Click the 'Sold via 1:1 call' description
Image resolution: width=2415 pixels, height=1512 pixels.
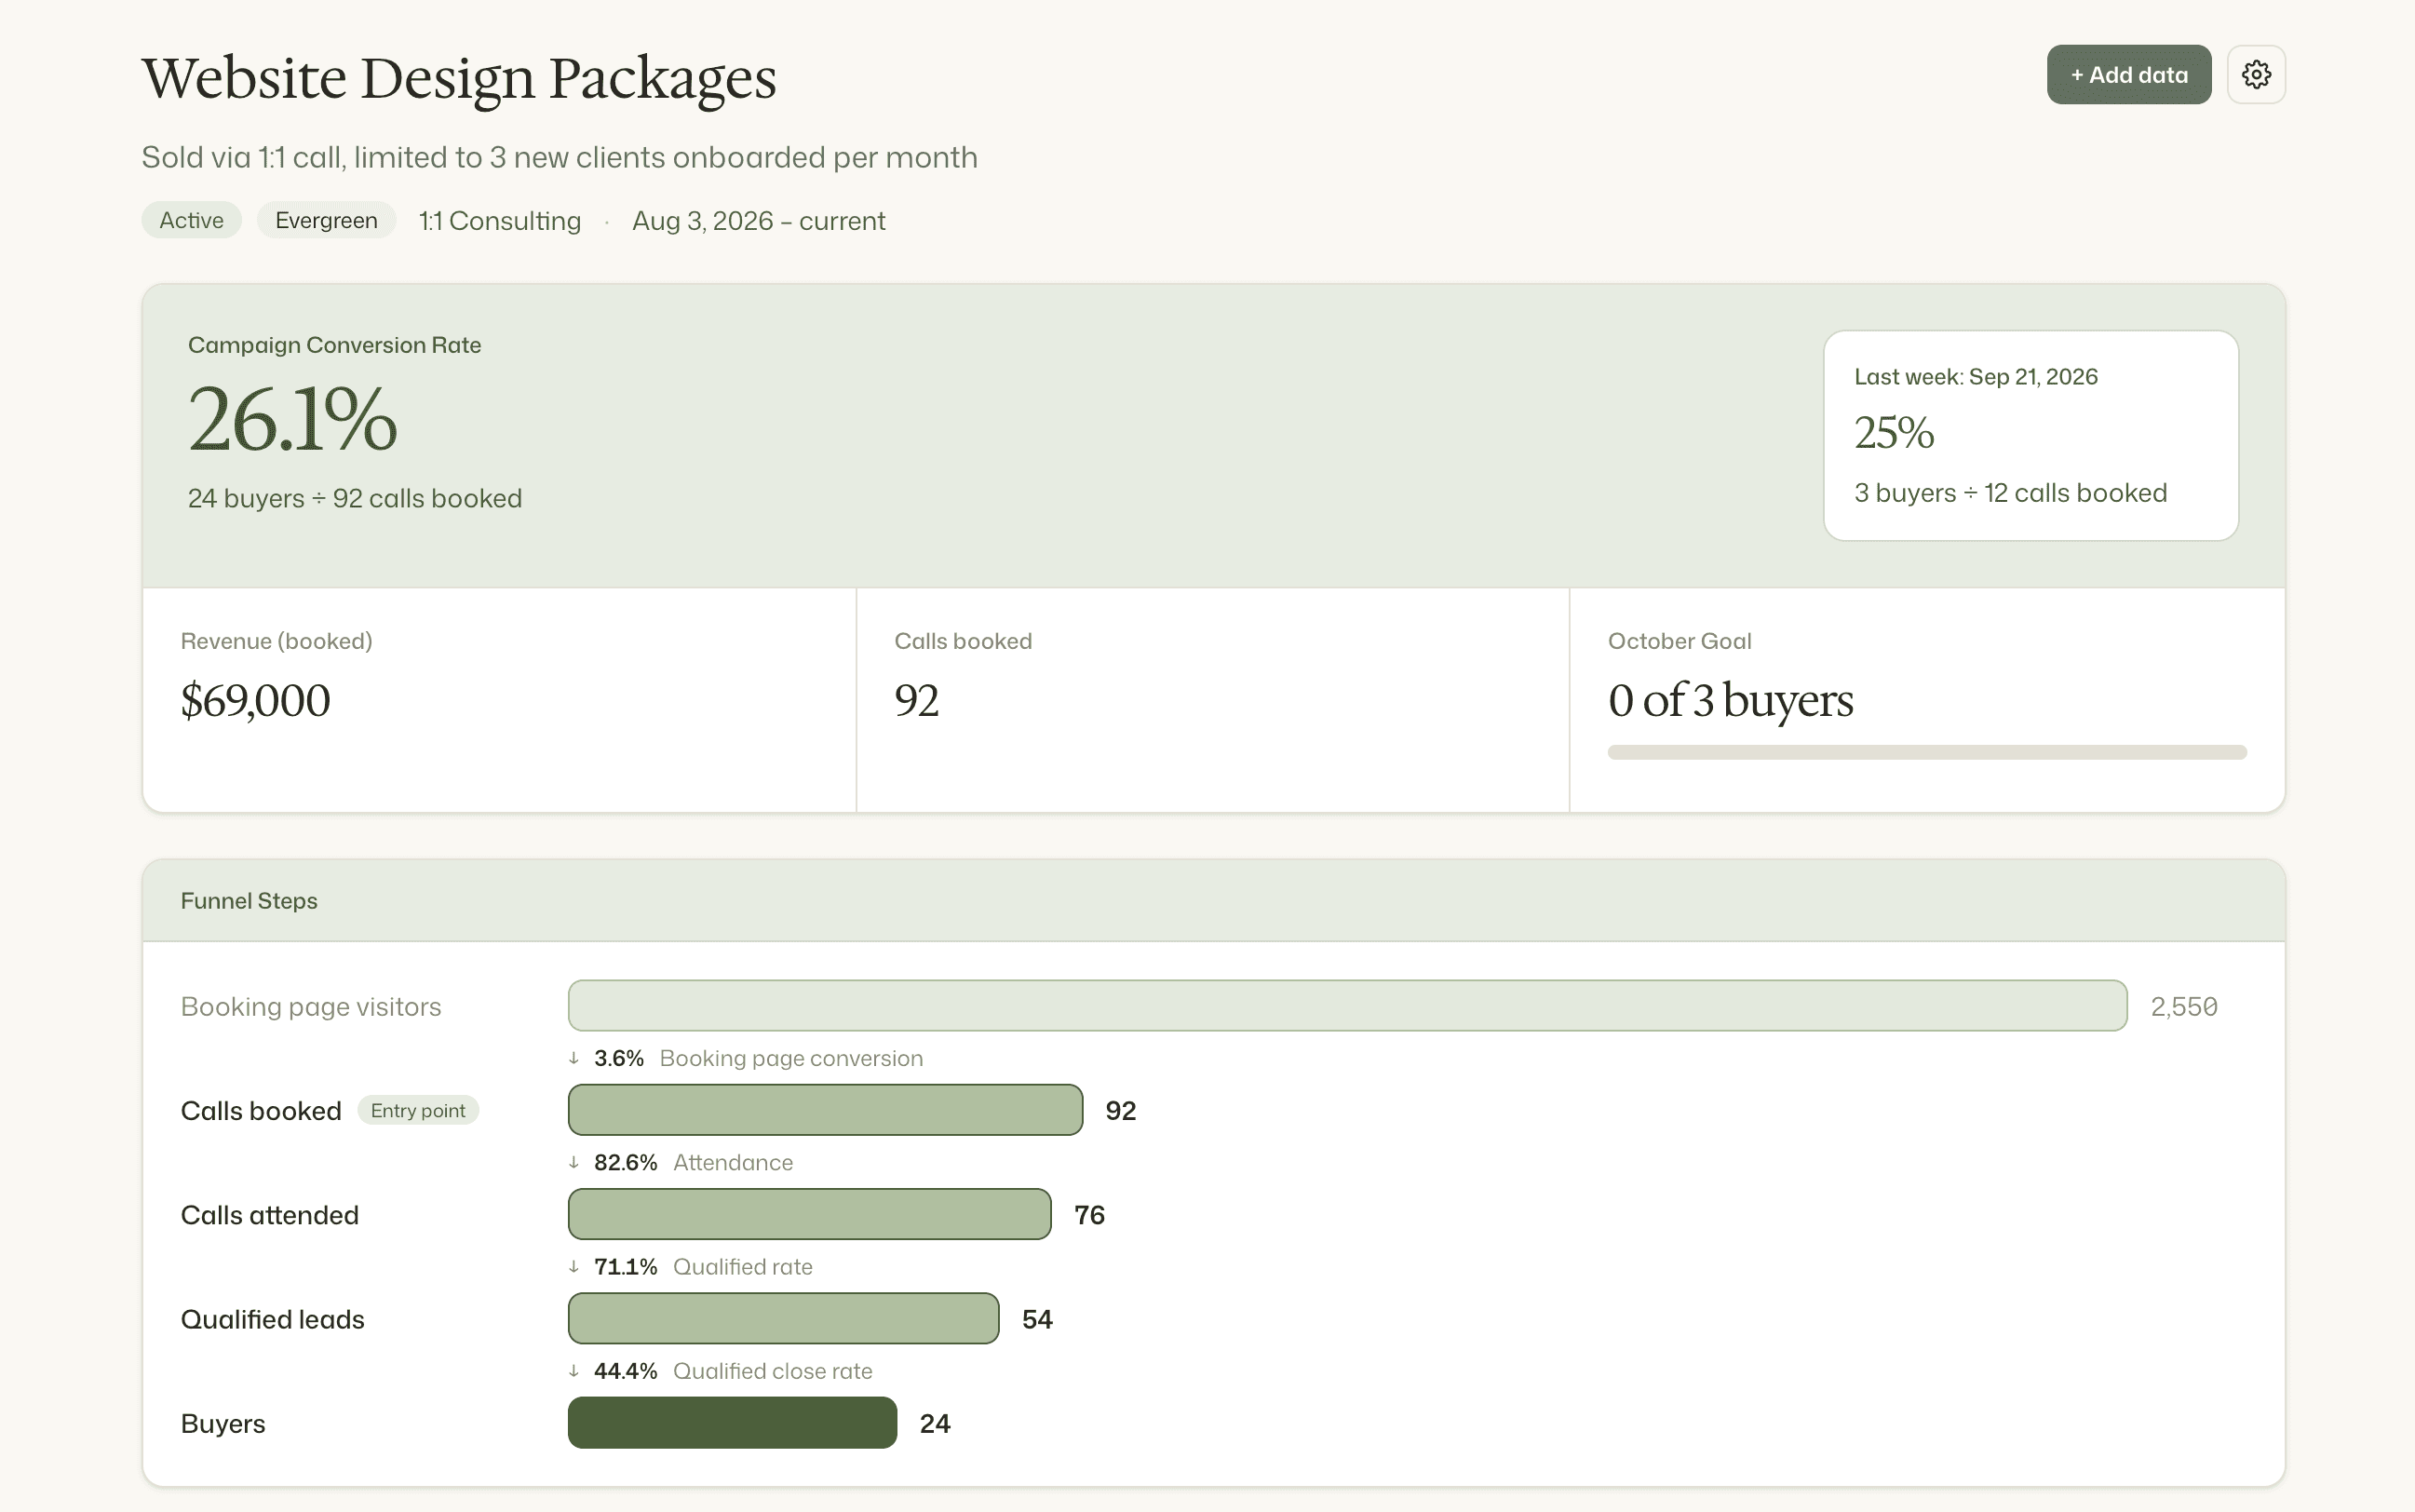point(559,157)
